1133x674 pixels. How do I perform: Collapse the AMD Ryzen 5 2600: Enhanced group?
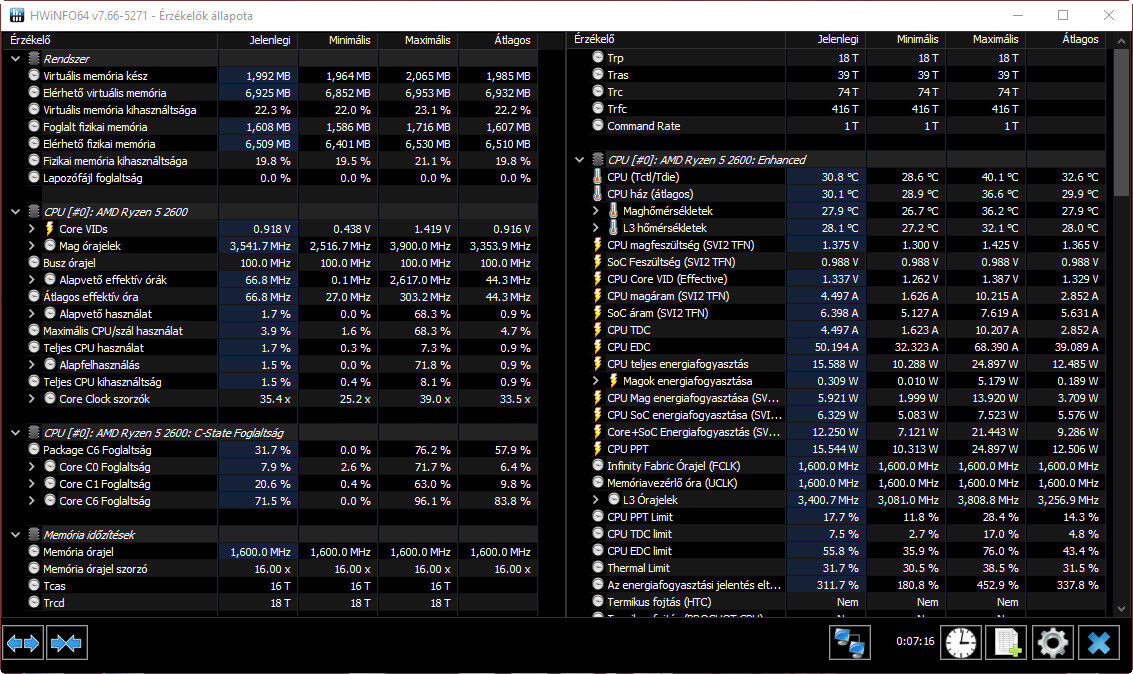click(x=579, y=160)
